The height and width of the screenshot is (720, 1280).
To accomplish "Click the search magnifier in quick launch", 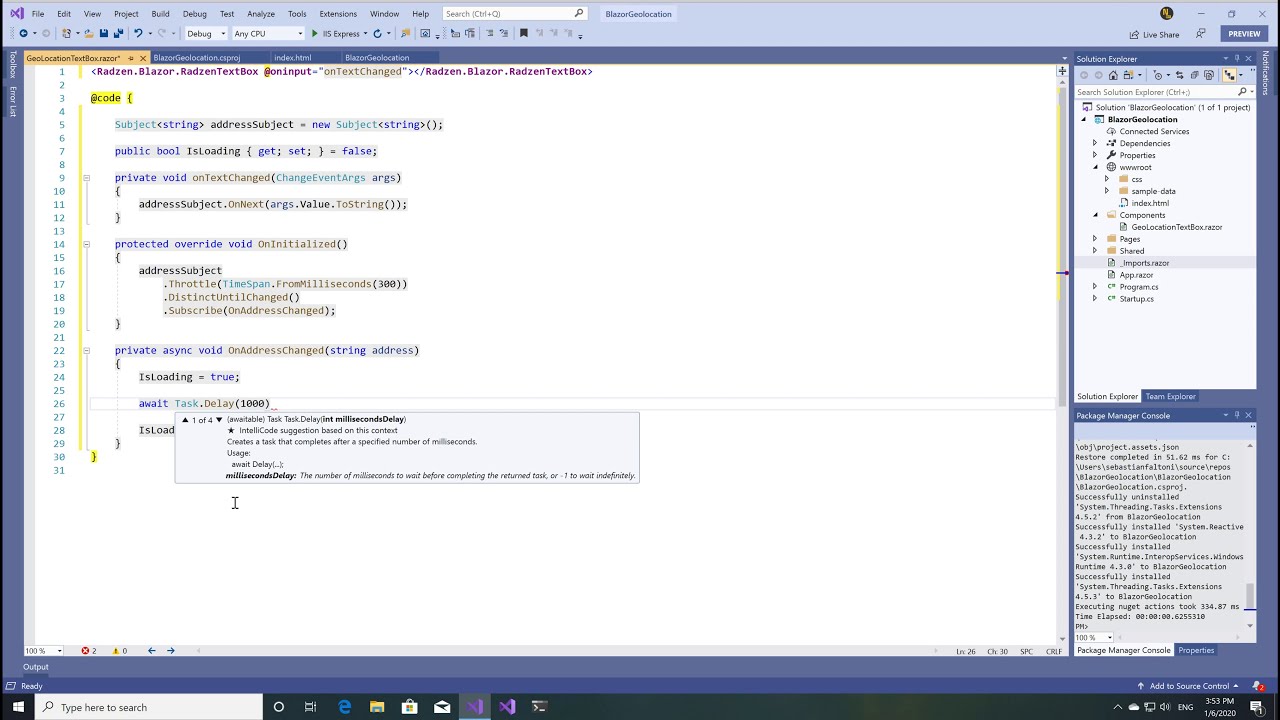I will (x=578, y=14).
